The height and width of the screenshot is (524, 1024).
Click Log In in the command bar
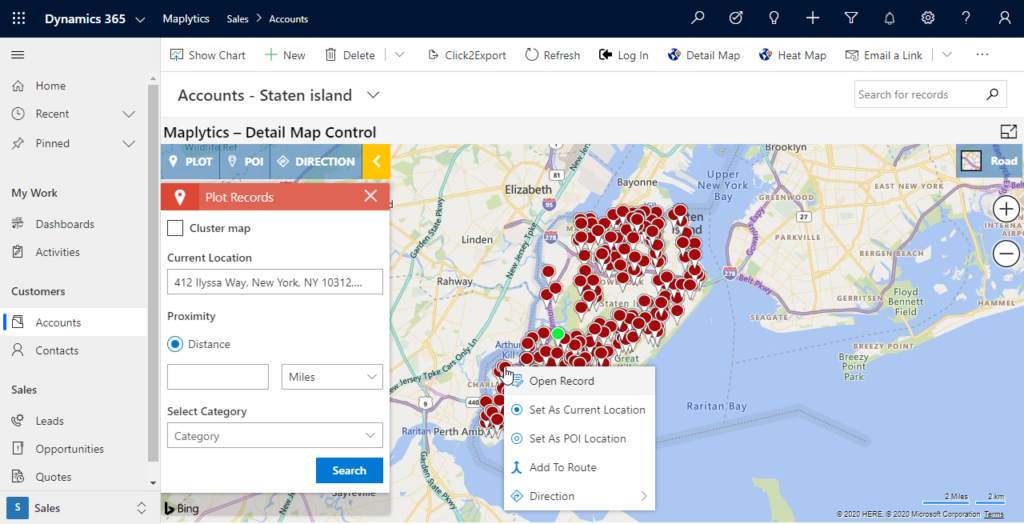point(624,55)
